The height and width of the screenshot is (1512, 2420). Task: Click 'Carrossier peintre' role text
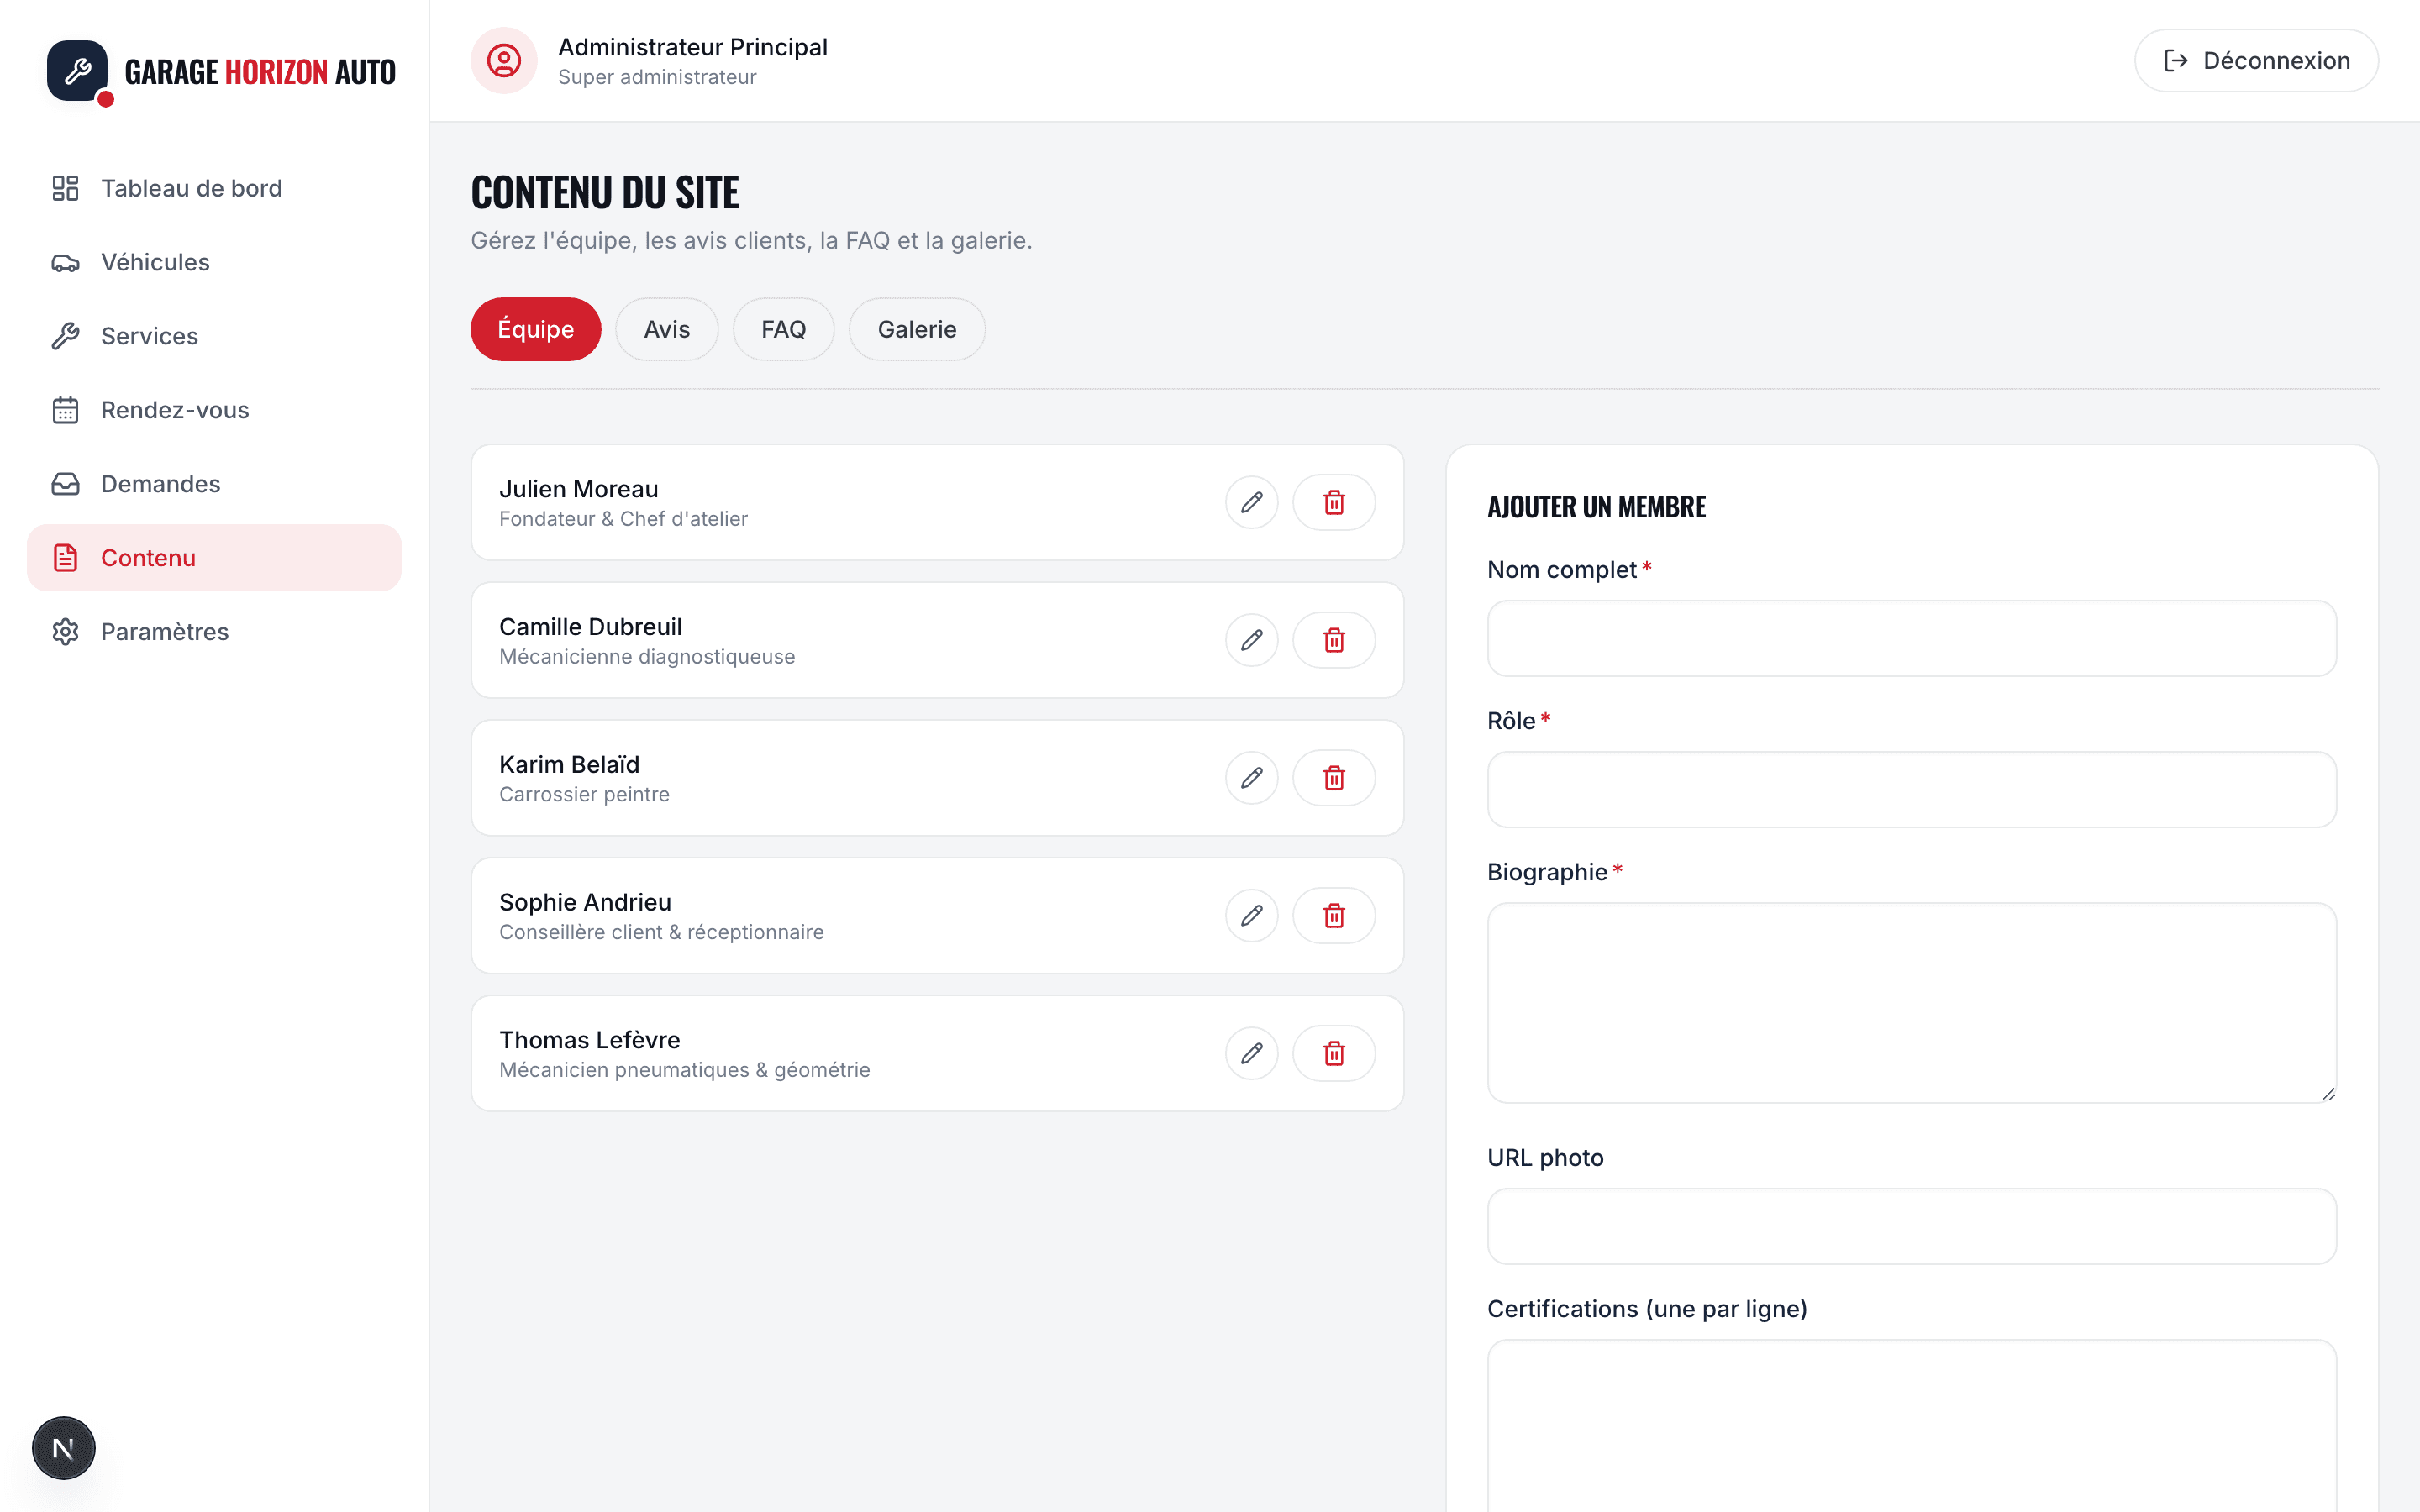[x=585, y=795]
